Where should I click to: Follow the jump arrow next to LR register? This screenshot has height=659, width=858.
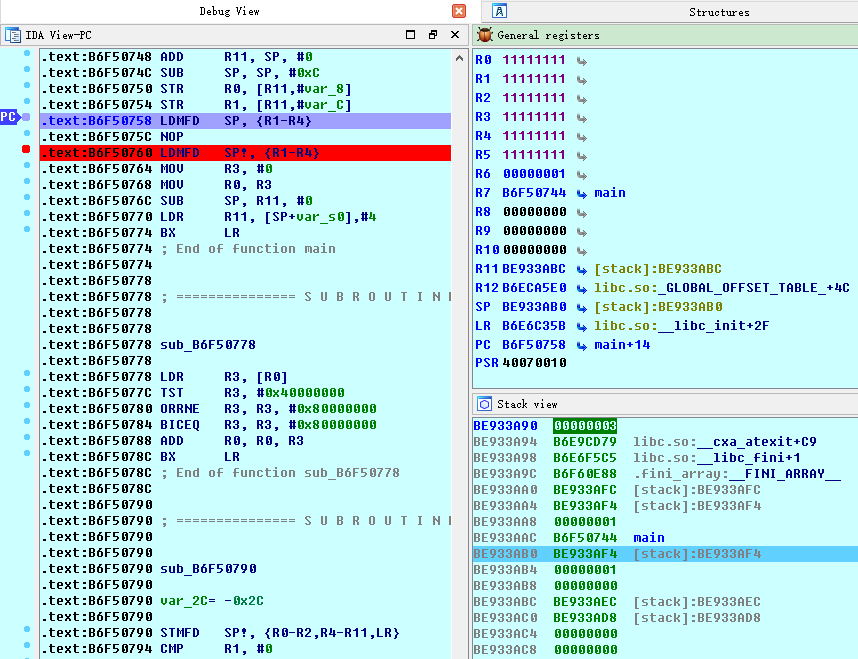click(582, 327)
